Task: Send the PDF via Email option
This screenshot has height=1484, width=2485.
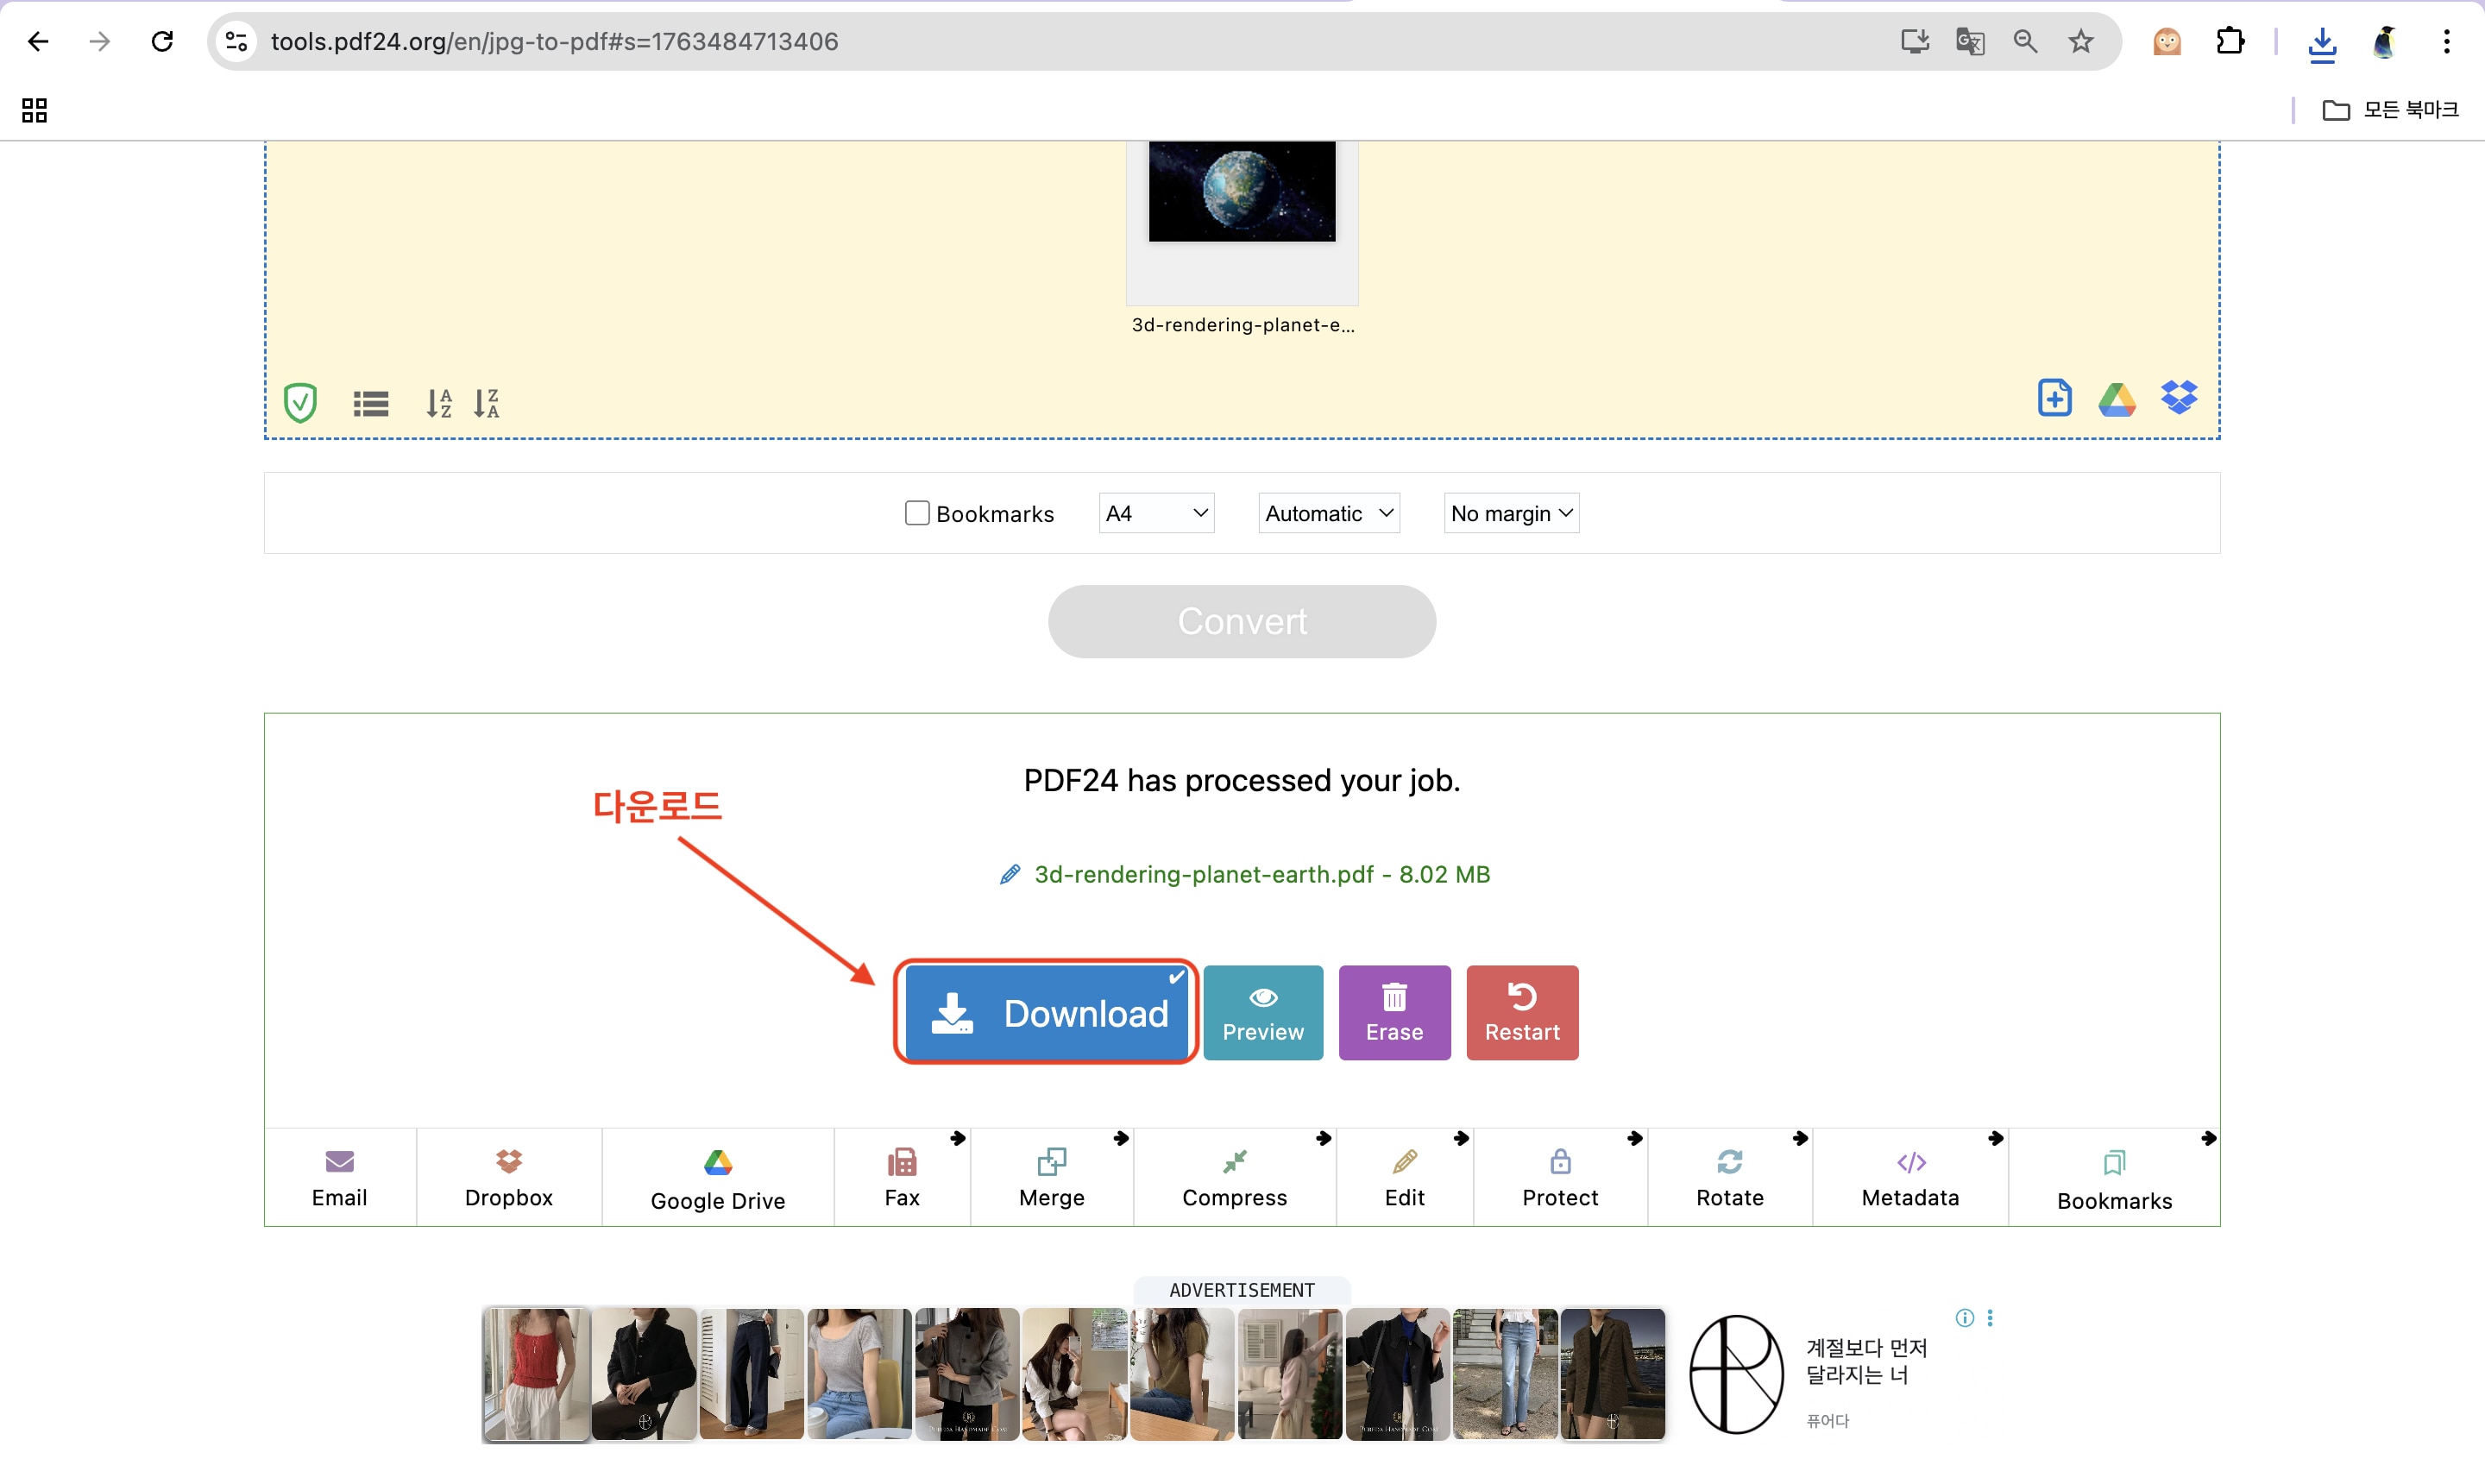Action: click(x=339, y=1177)
